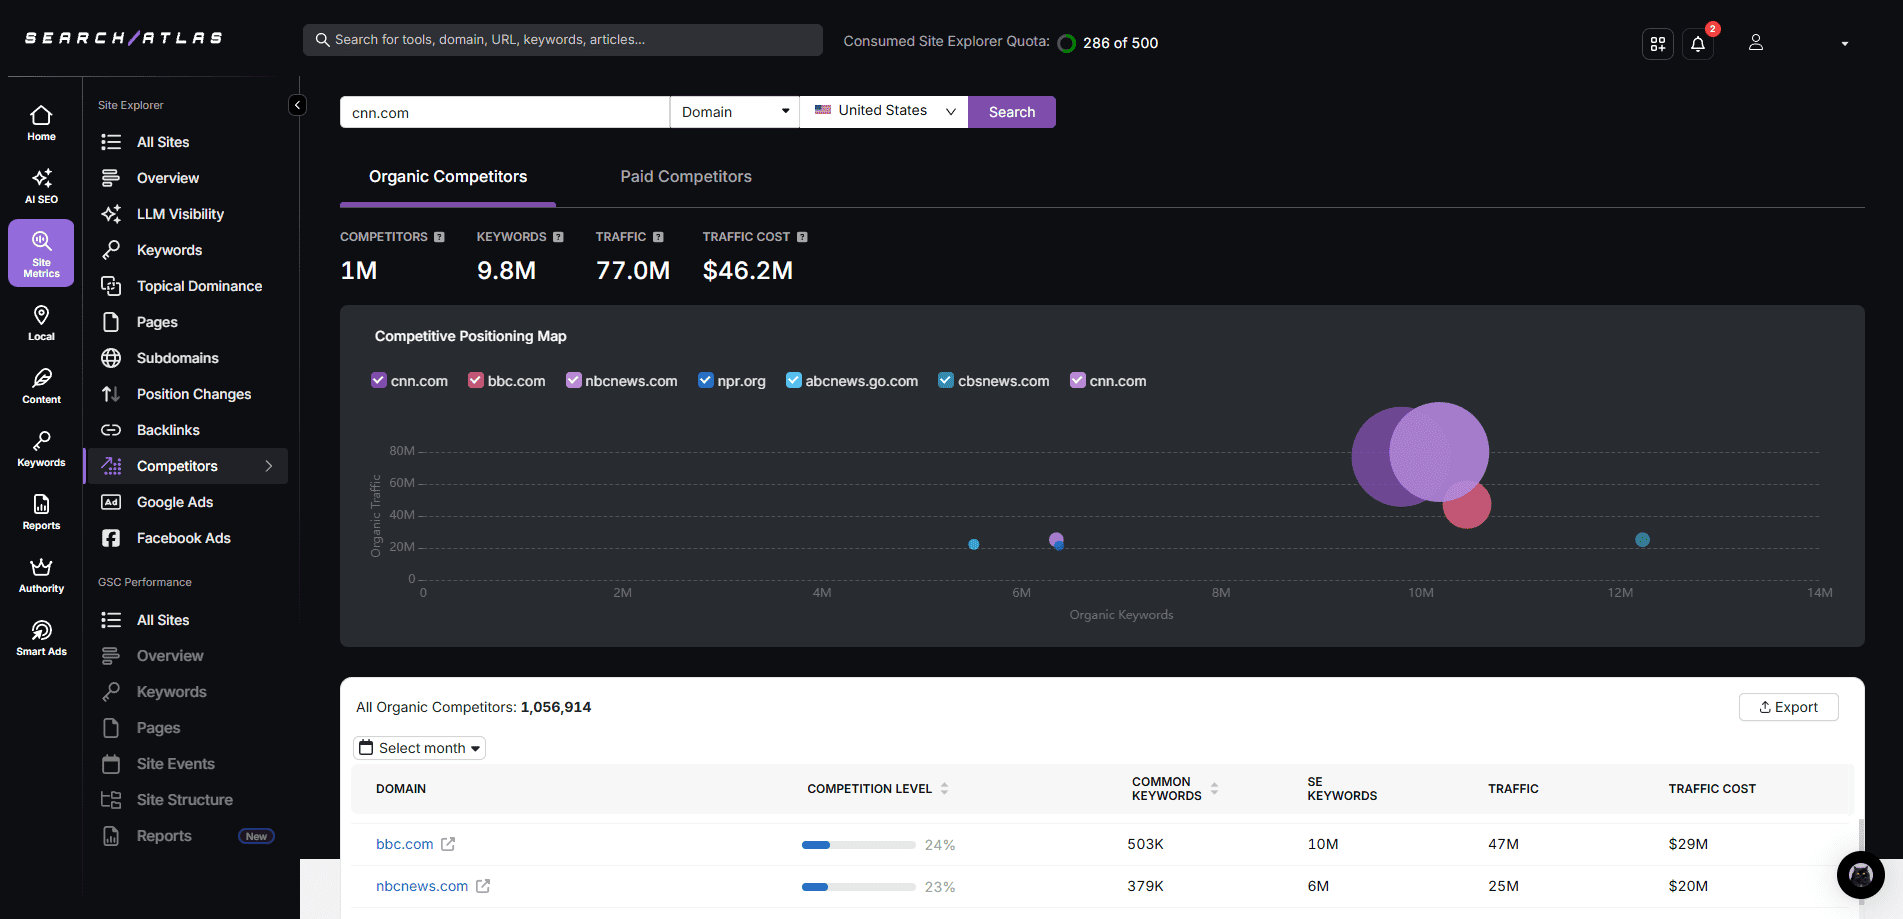The image size is (1903, 919).
Task: Toggle first cnn.com legend checkbox
Action: 379,380
